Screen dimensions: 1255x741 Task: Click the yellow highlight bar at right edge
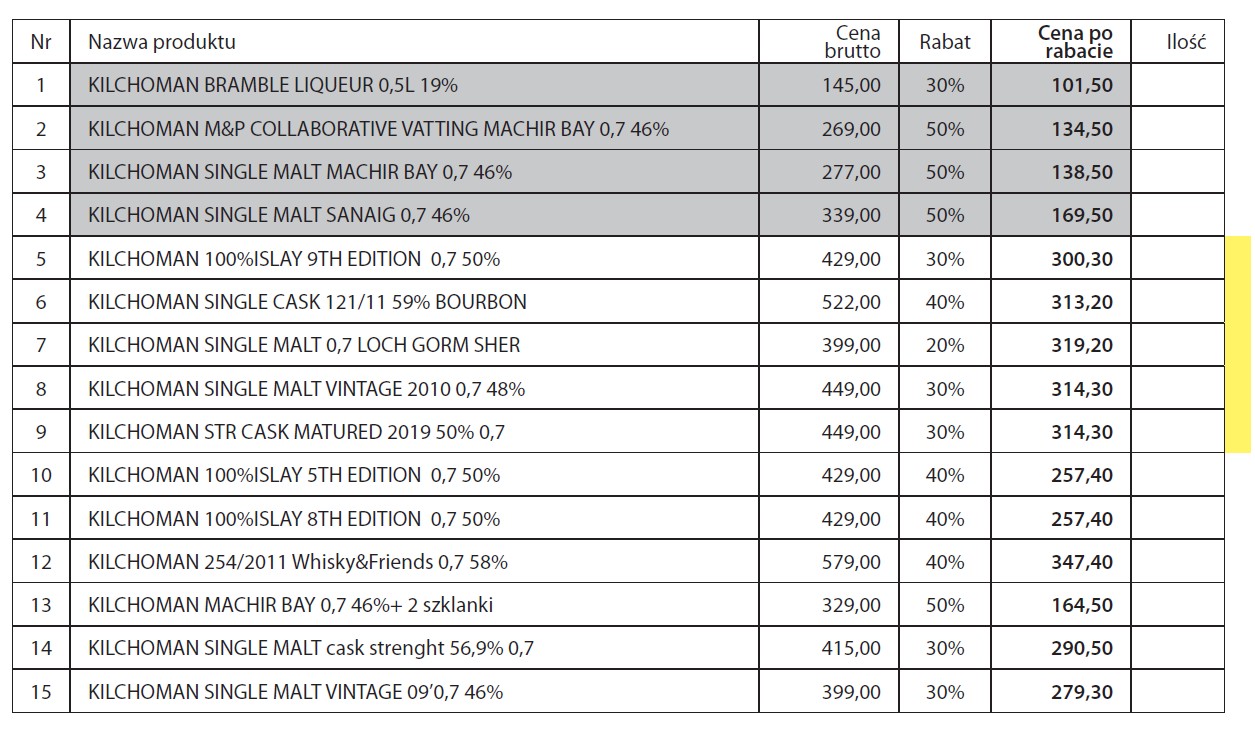[x=1239, y=344]
